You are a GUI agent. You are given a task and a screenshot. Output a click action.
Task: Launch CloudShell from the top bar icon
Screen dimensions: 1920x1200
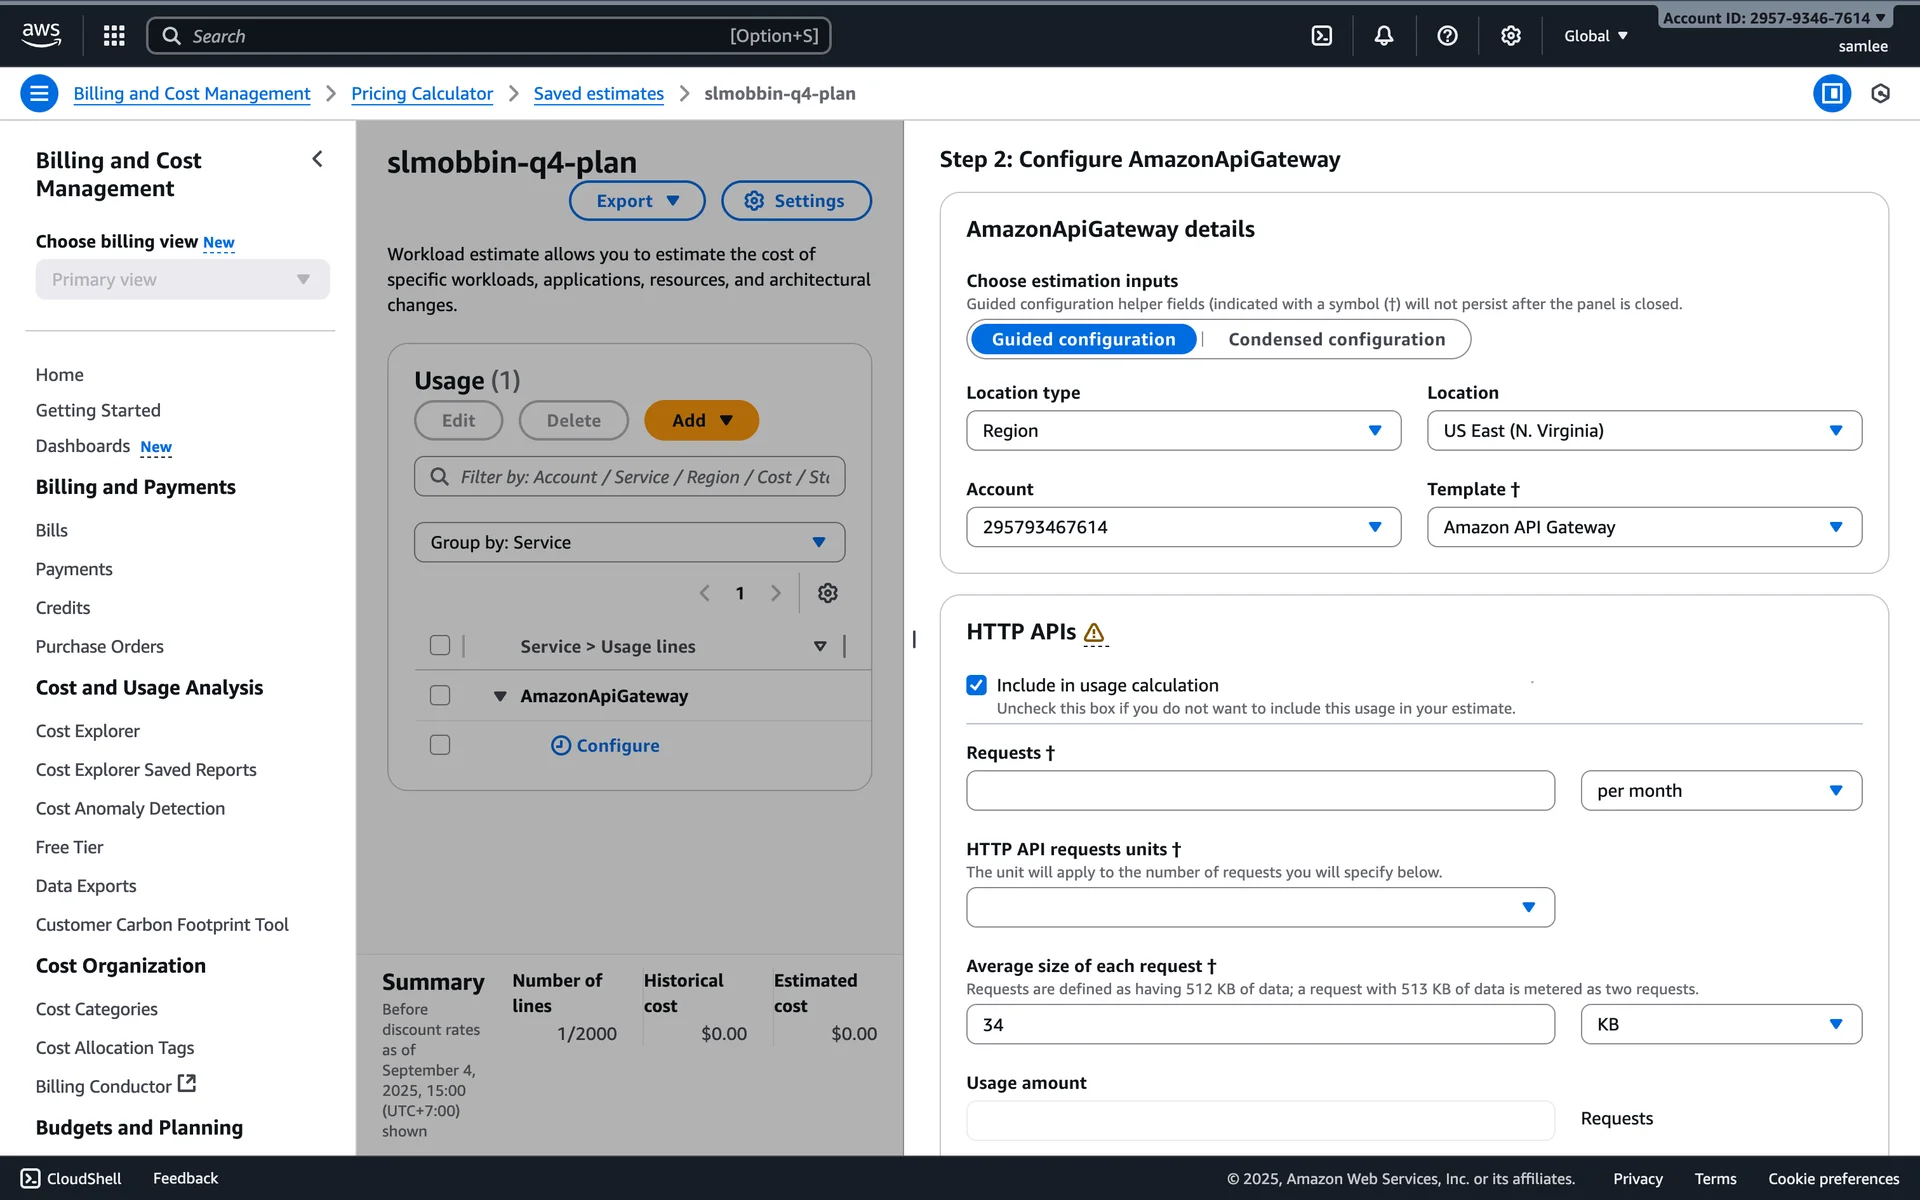(x=1321, y=36)
